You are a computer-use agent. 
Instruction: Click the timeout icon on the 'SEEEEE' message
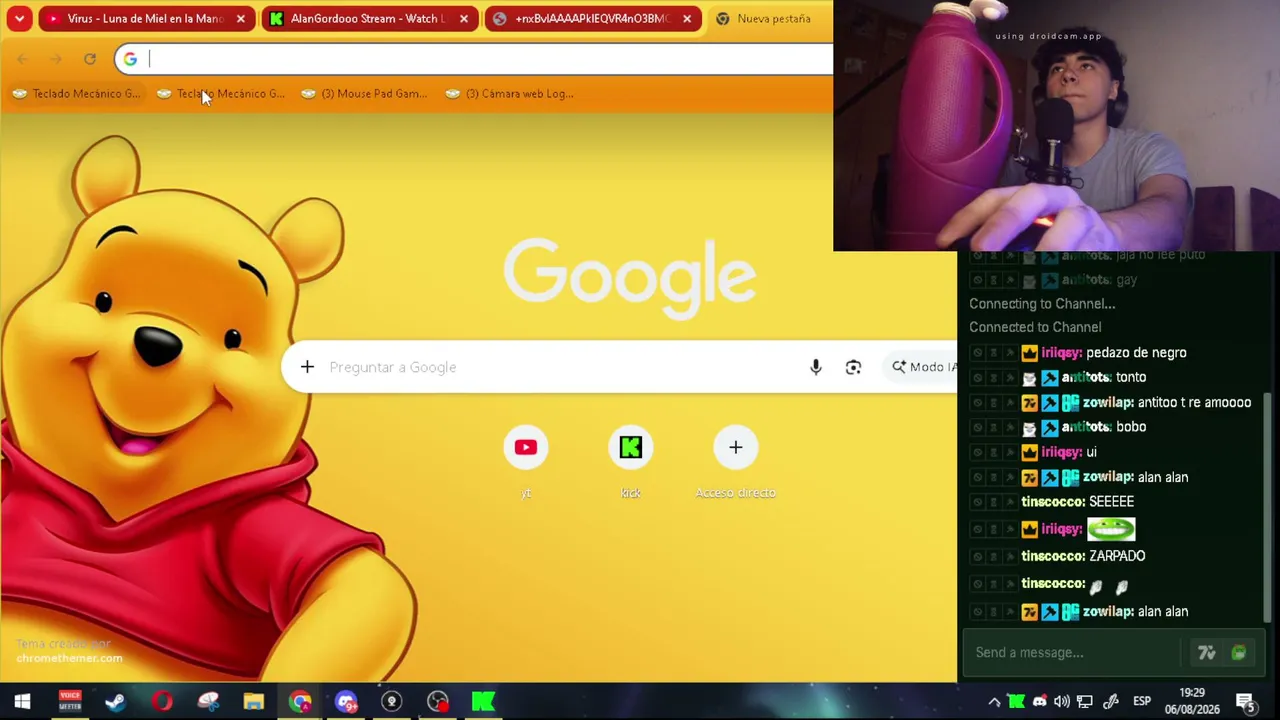point(994,503)
